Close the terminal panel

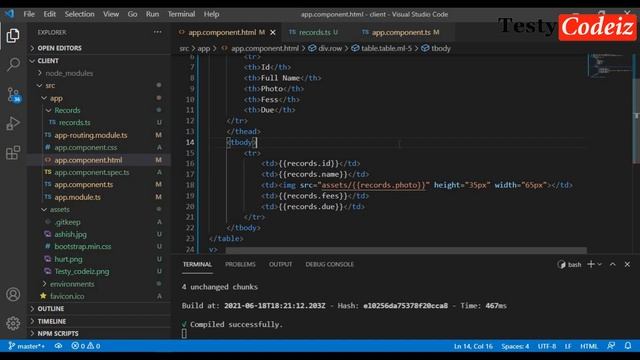click(x=627, y=264)
